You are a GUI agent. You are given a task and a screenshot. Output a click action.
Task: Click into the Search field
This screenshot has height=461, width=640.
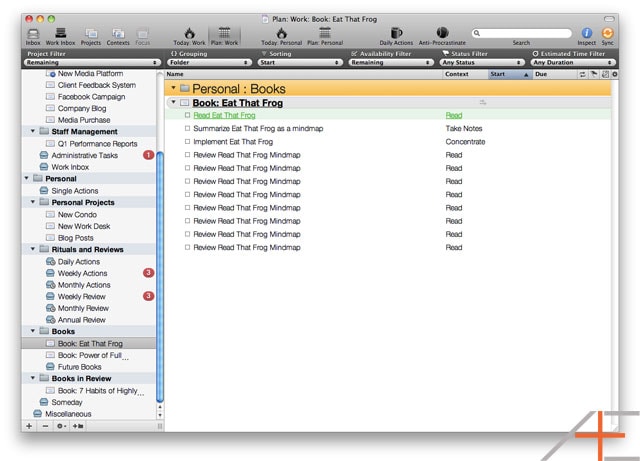(x=522, y=33)
